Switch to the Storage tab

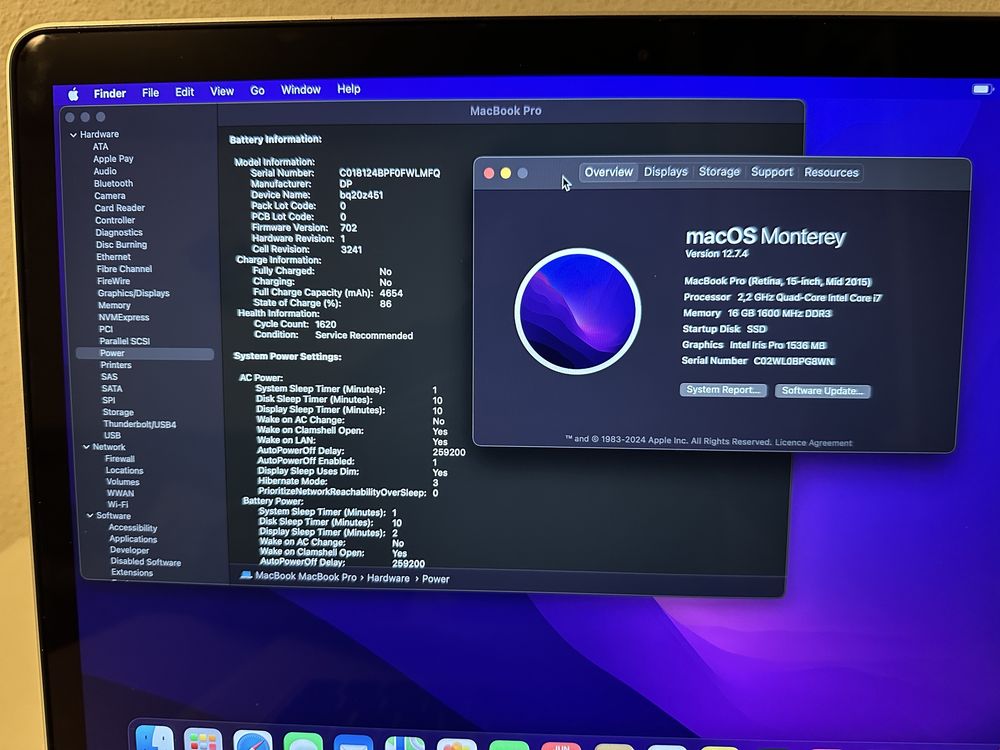719,172
